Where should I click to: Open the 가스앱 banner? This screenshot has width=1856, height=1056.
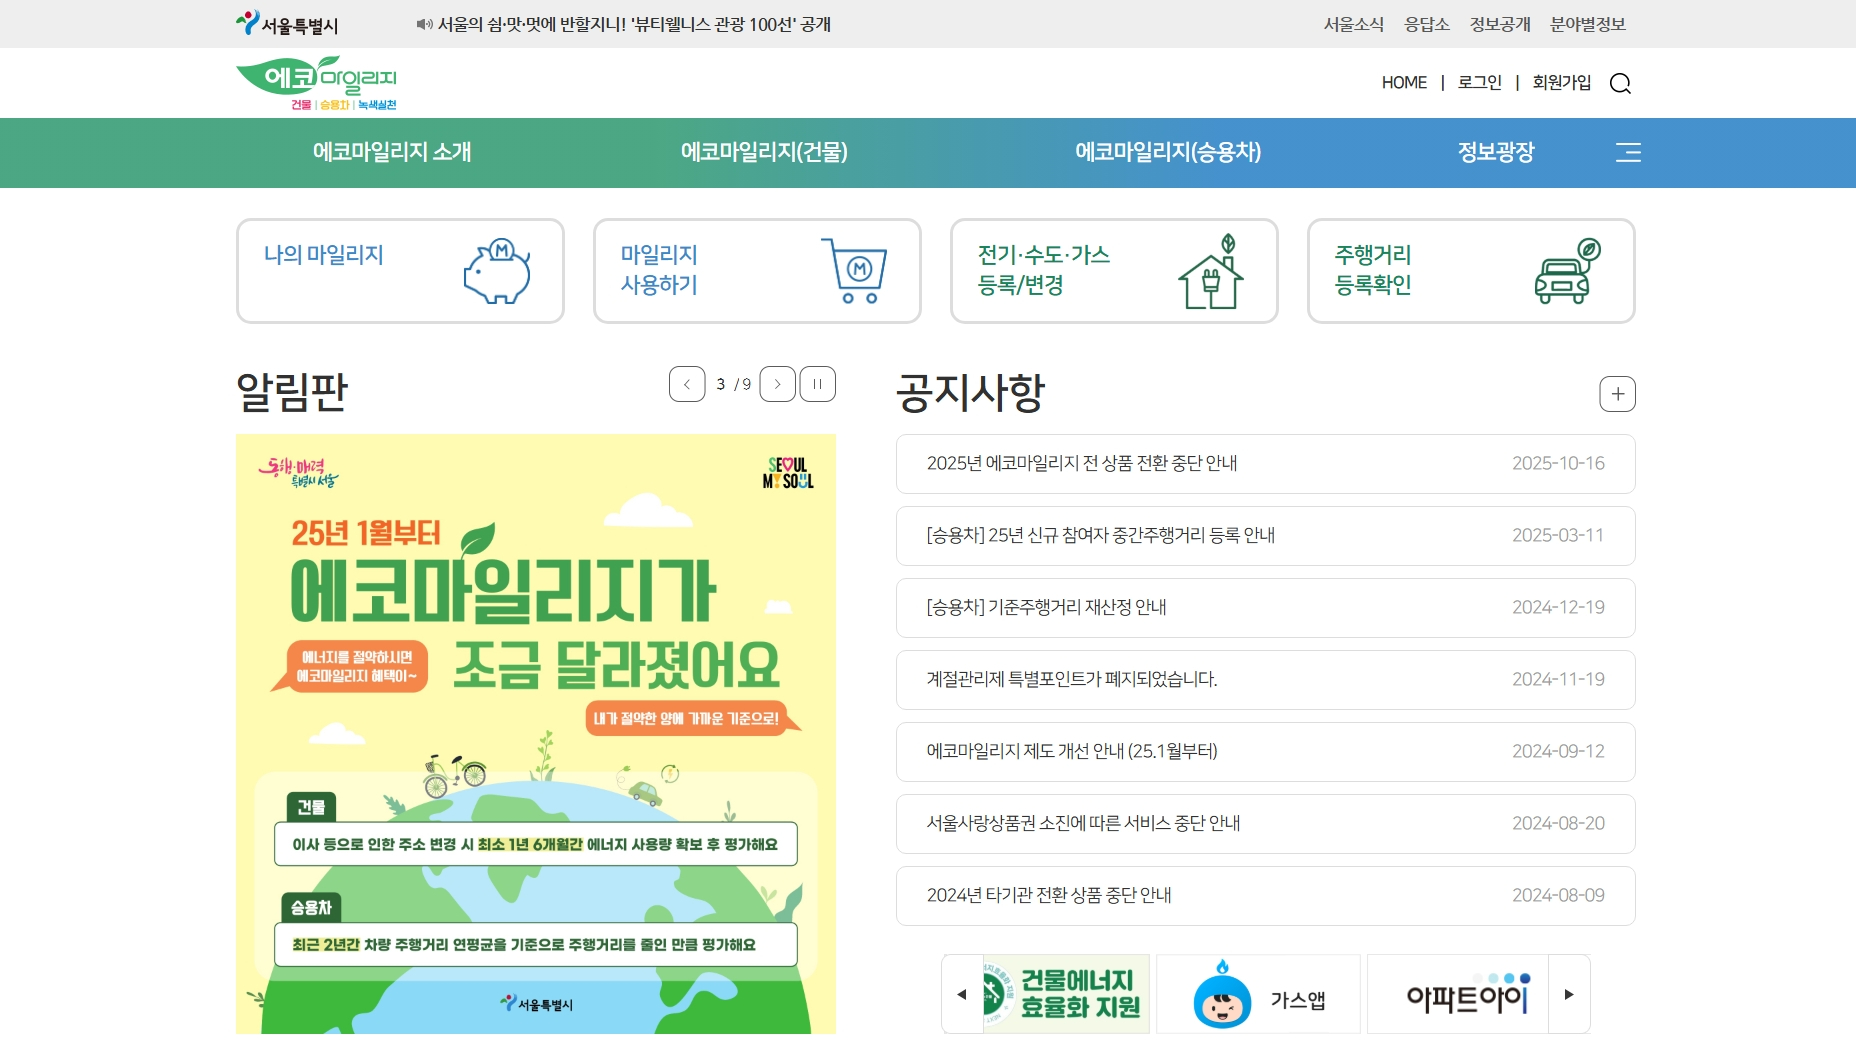(x=1259, y=994)
